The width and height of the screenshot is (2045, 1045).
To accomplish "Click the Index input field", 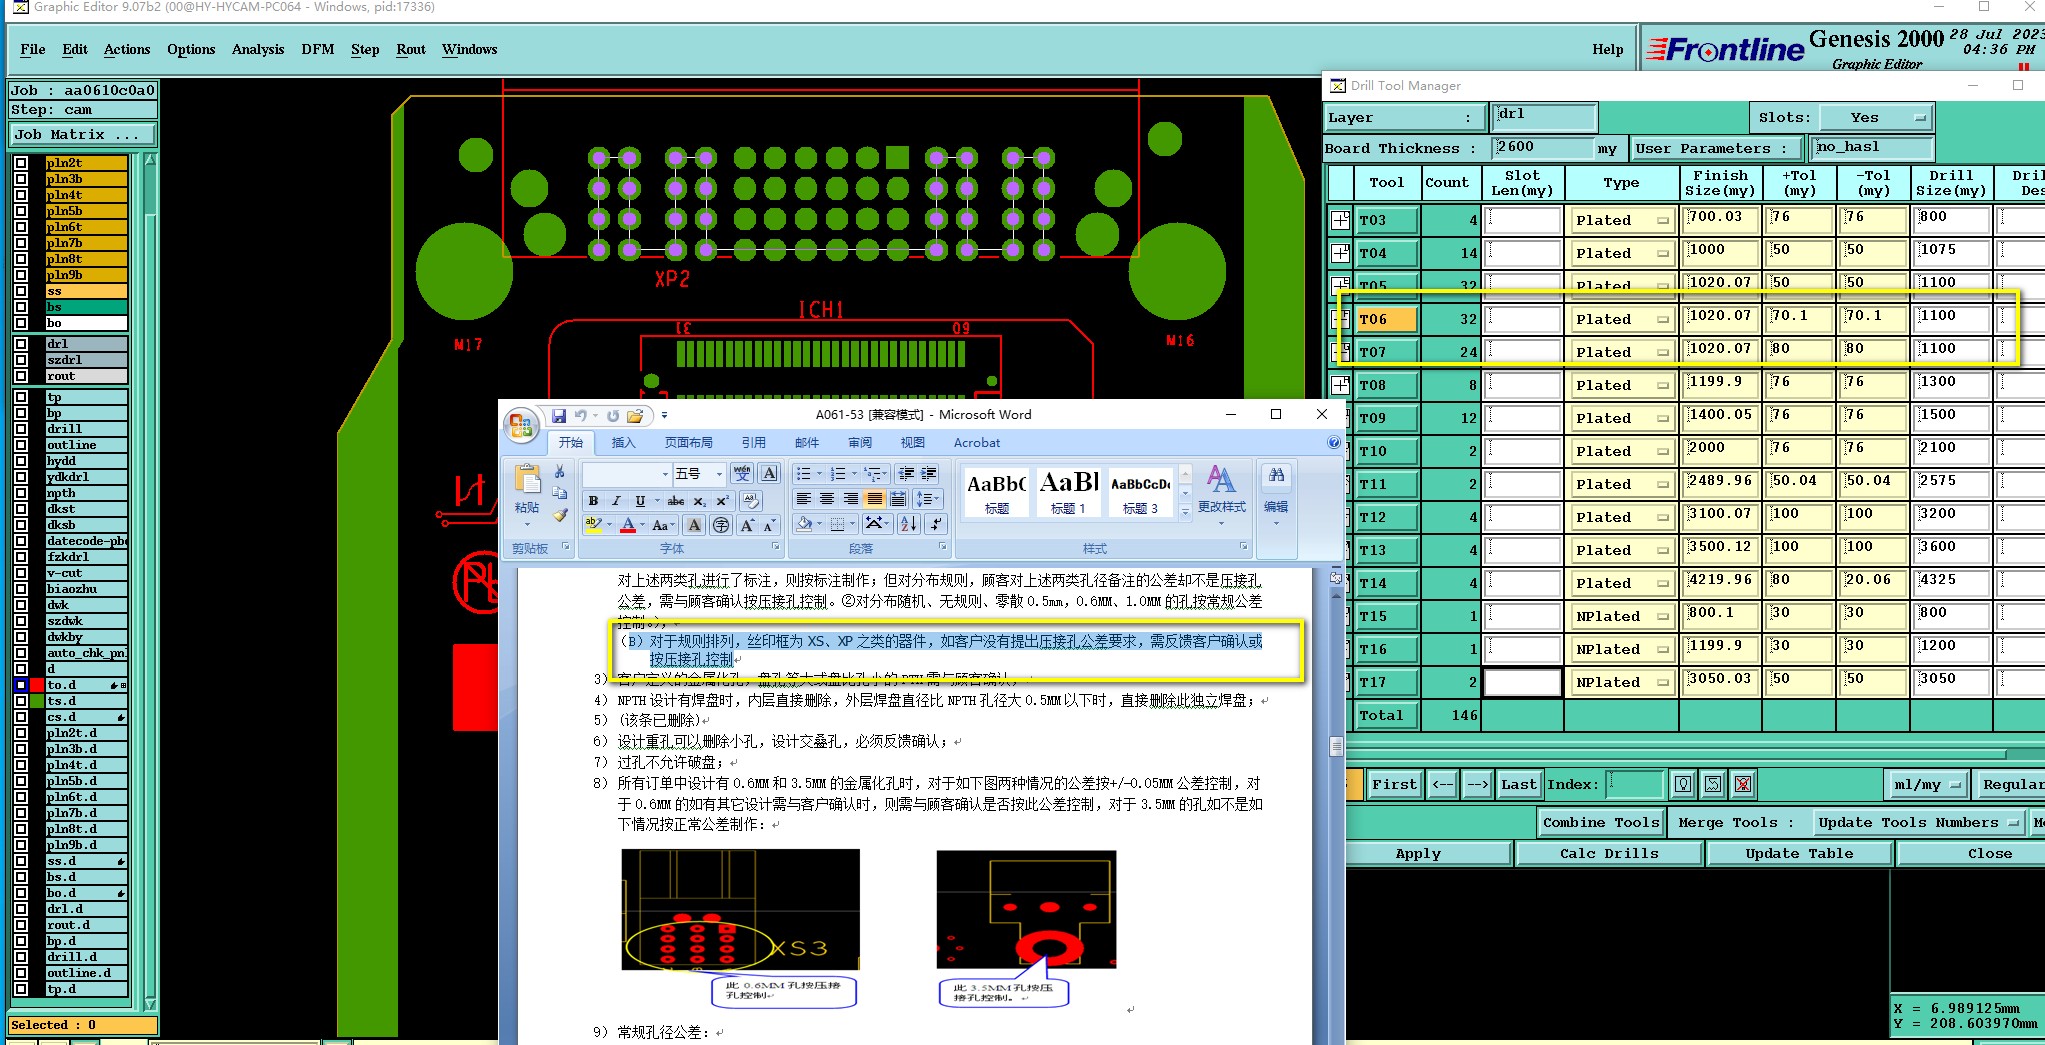I will pos(1634,784).
